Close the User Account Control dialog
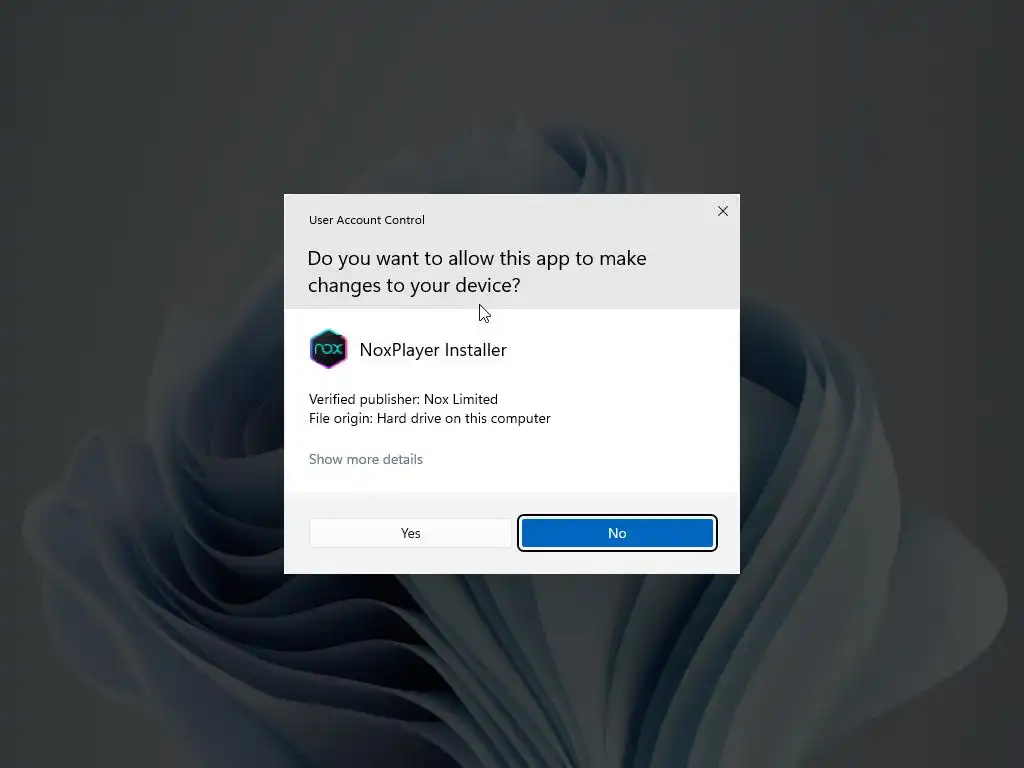1024x768 pixels. point(723,211)
